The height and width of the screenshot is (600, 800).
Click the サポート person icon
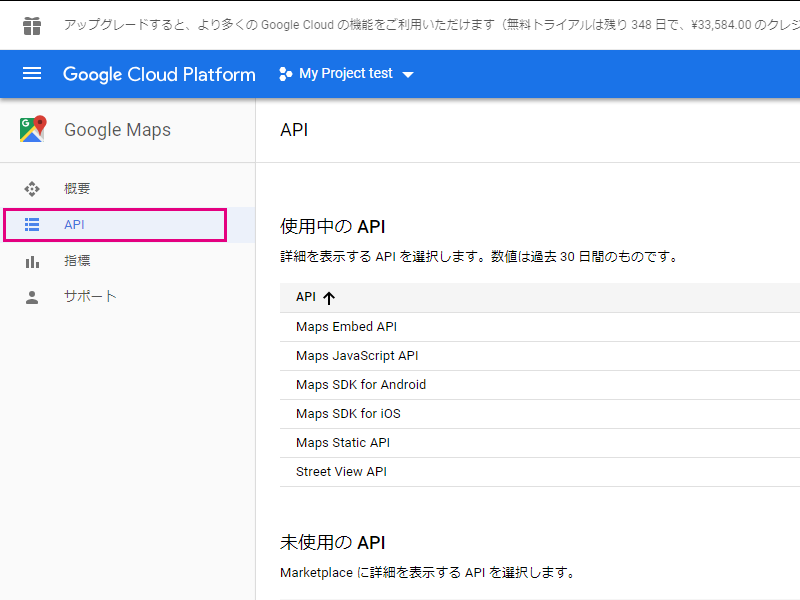(x=31, y=296)
